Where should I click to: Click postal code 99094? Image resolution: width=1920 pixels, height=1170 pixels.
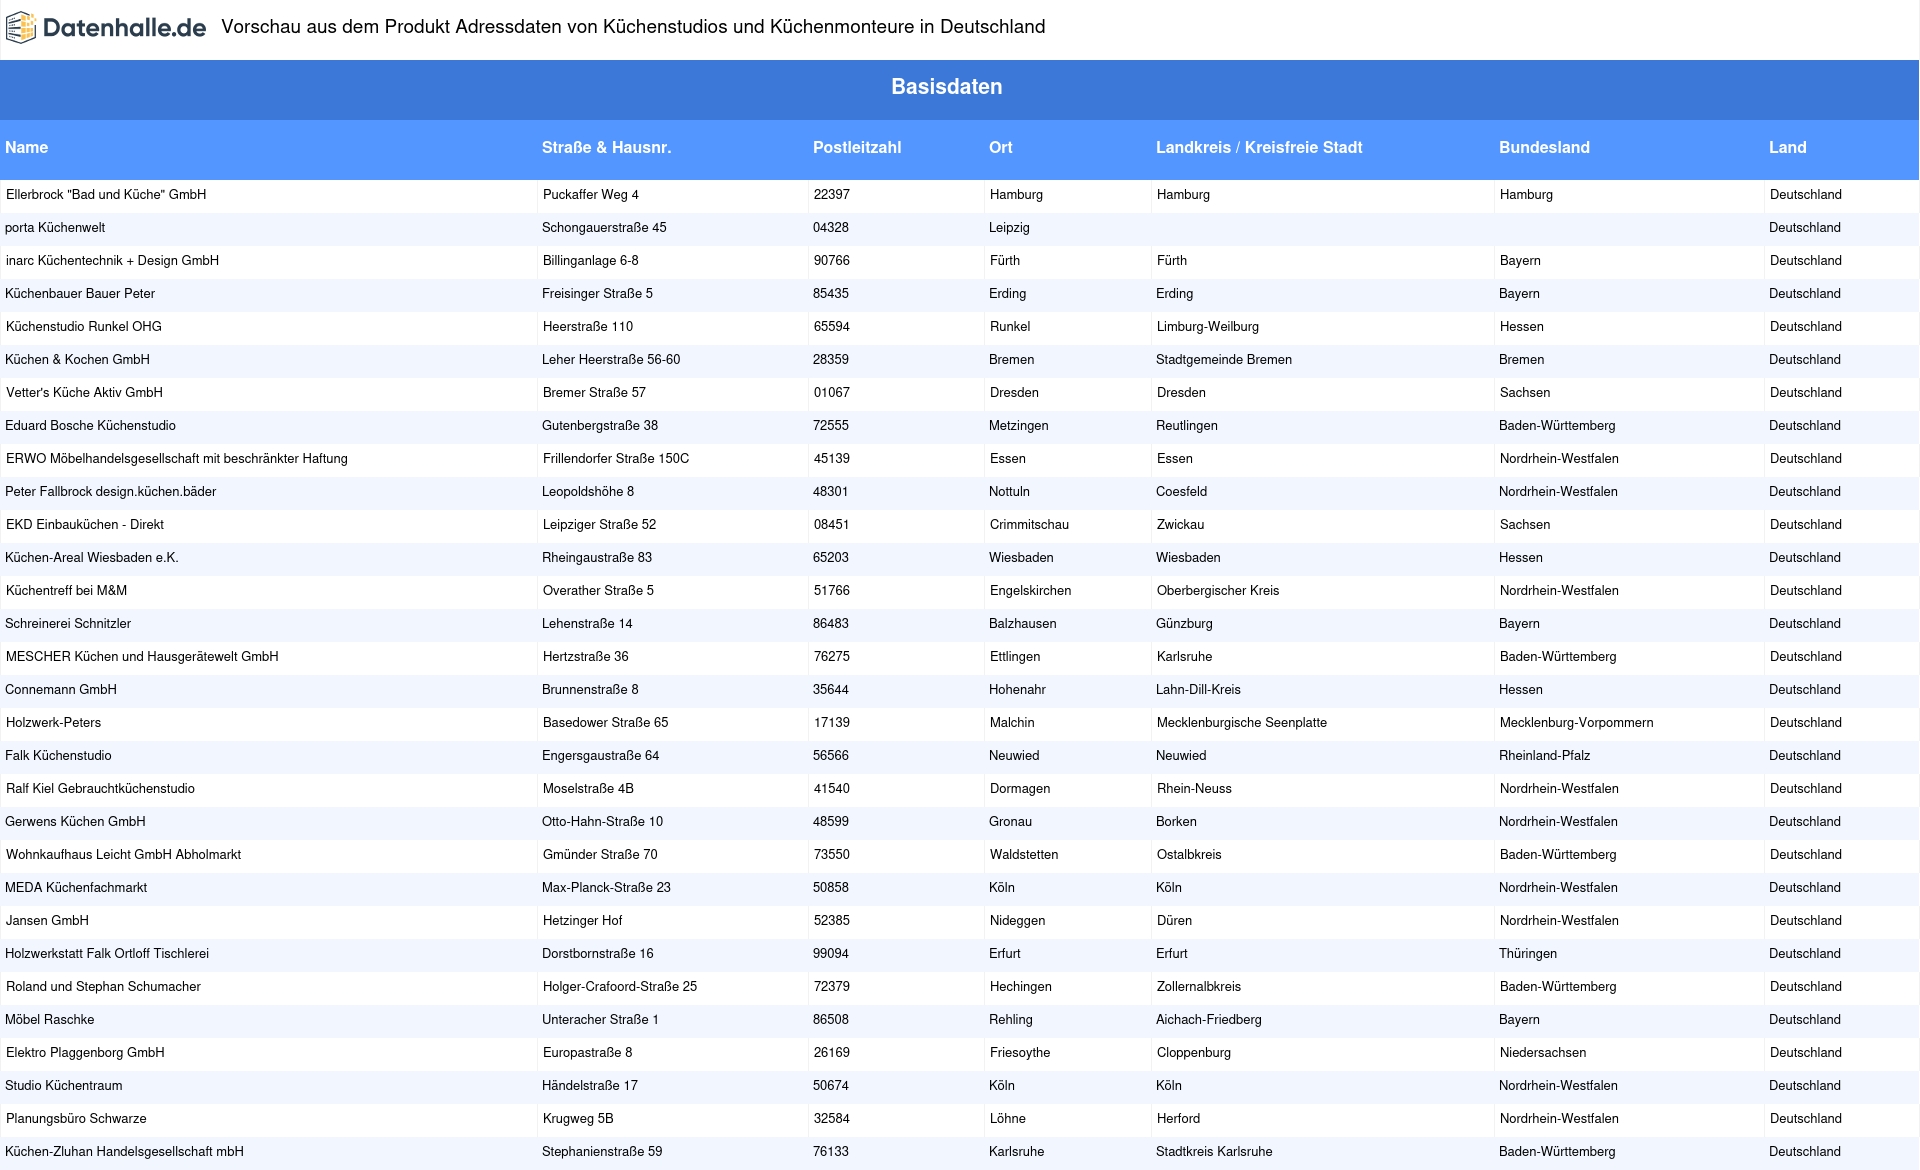click(x=831, y=954)
